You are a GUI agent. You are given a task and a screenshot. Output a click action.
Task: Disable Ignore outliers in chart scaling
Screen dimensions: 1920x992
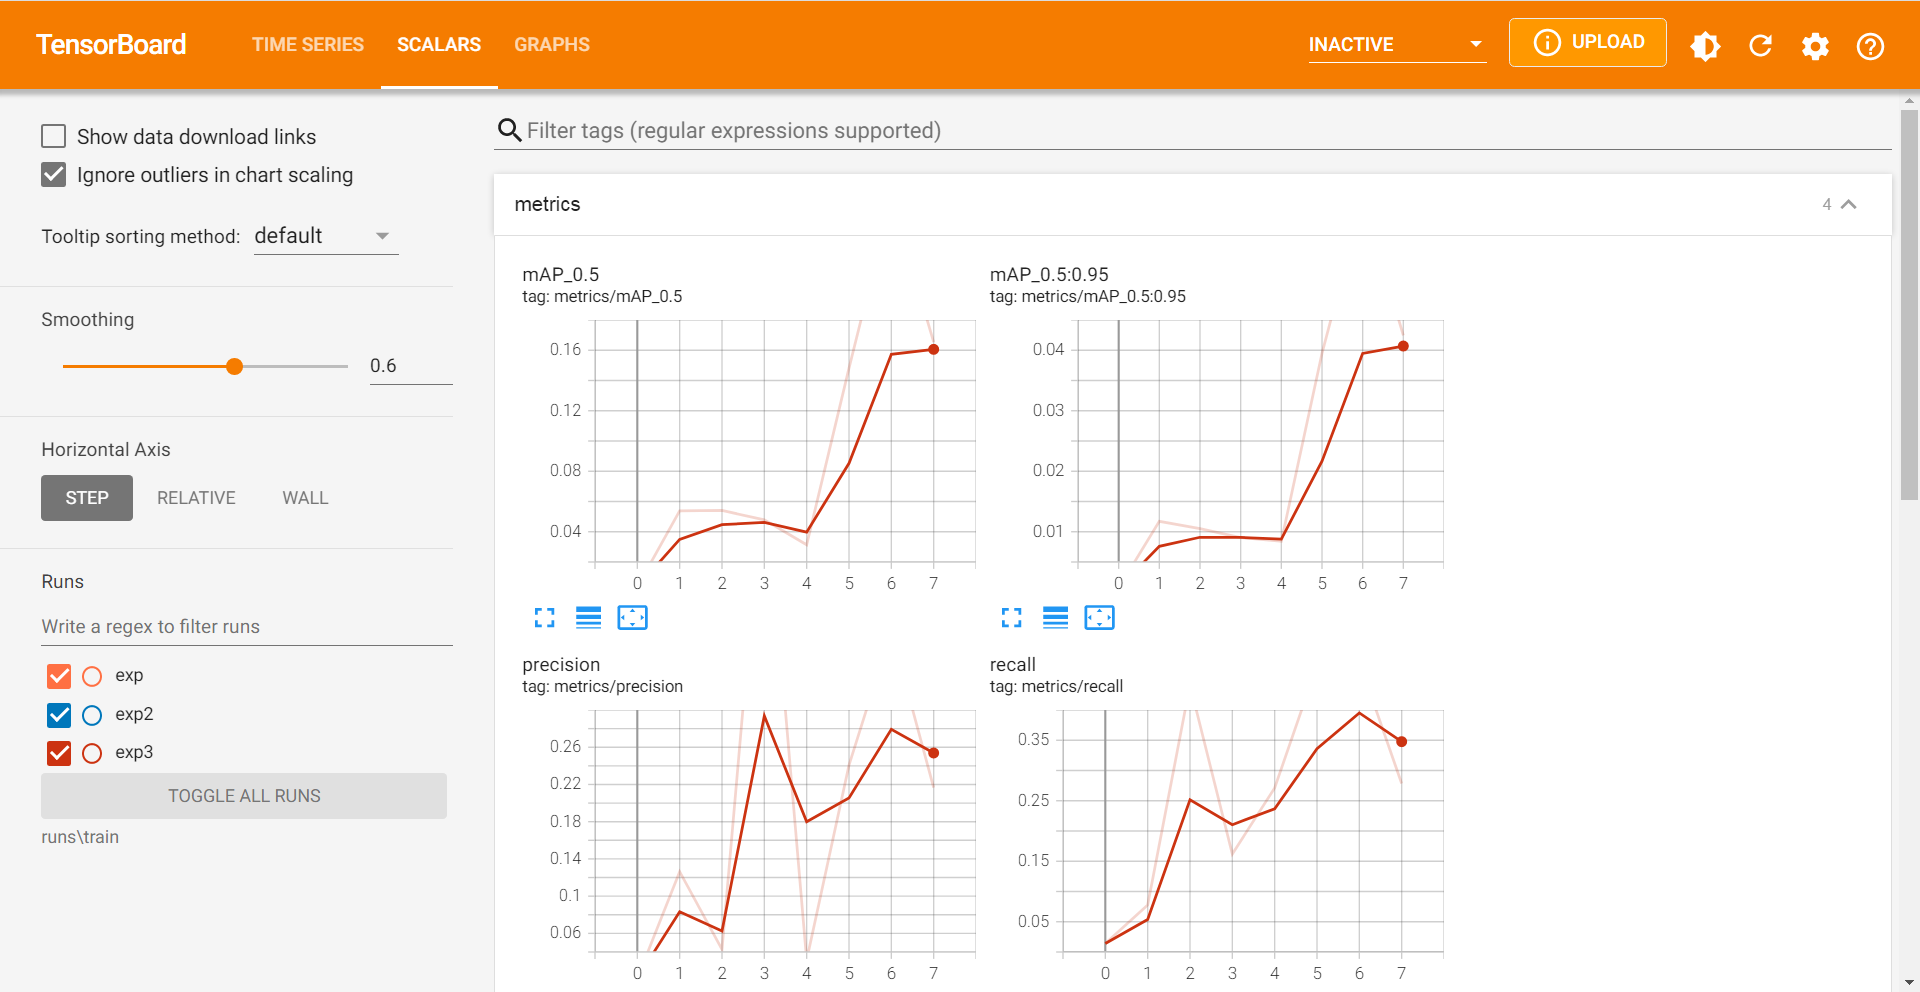[53, 175]
